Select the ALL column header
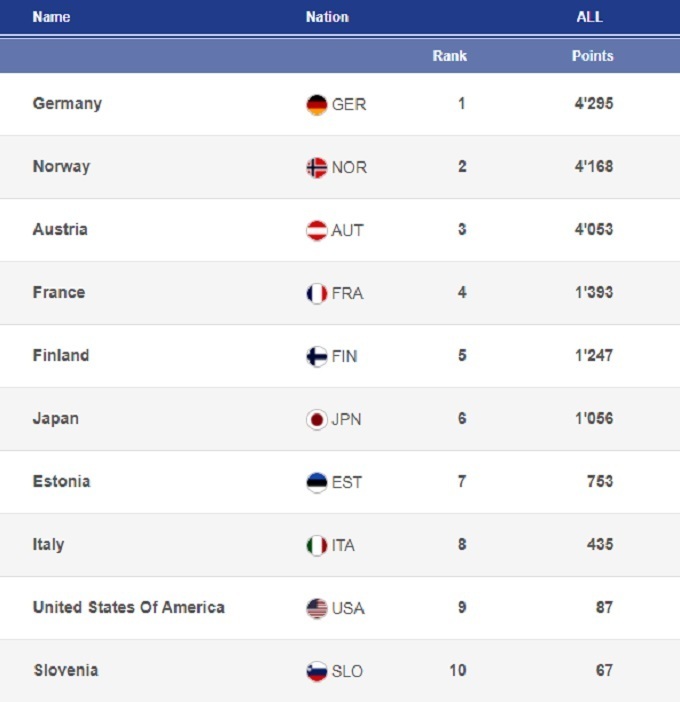 pyautogui.click(x=590, y=17)
